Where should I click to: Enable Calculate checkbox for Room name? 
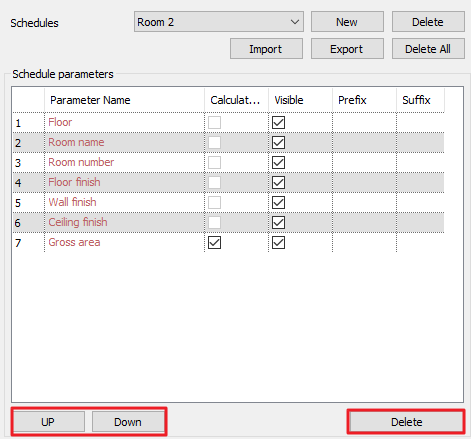214,143
